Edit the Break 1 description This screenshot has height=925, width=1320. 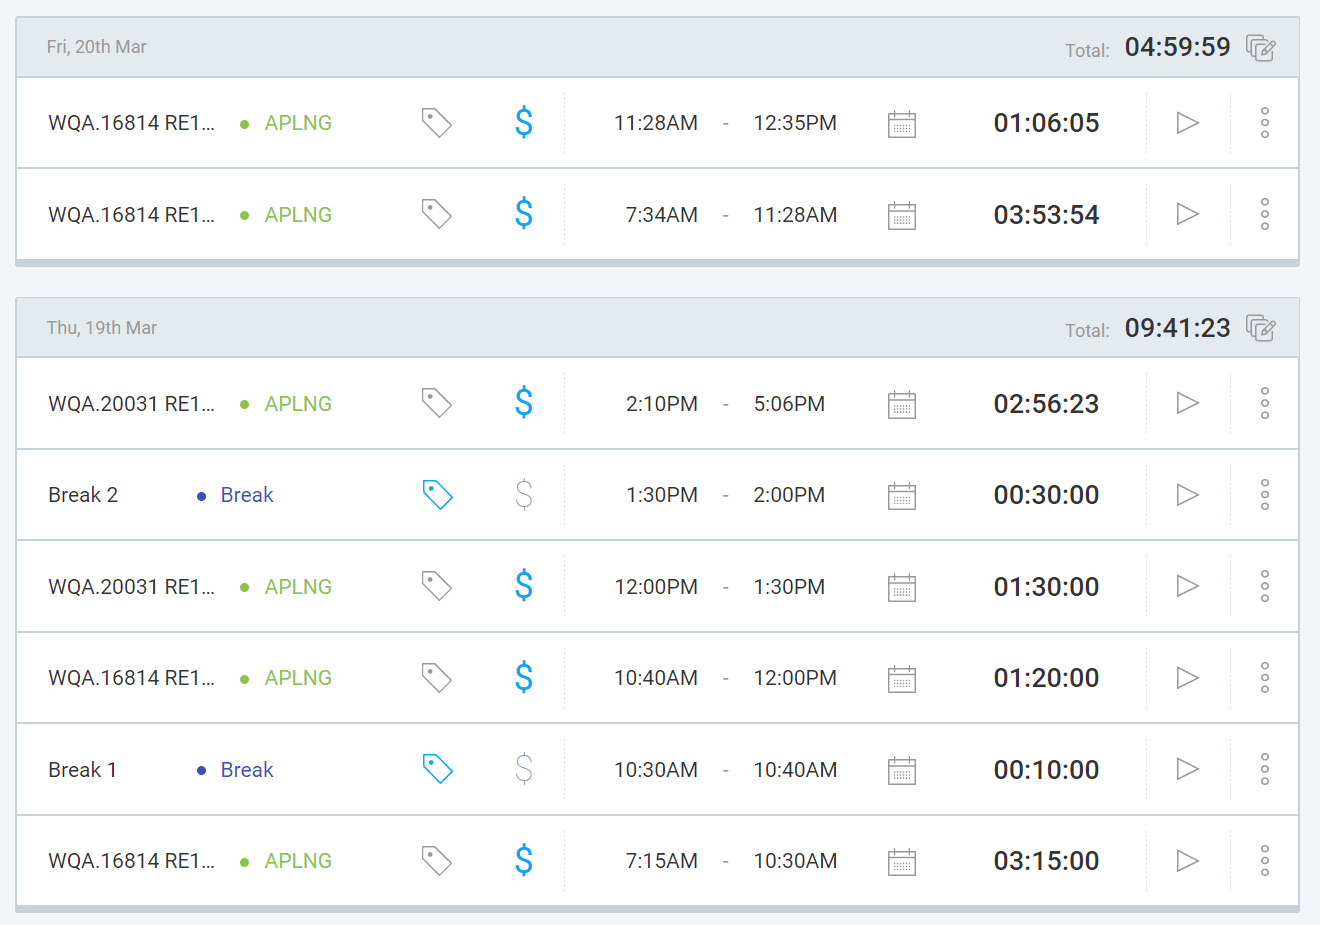[82, 770]
